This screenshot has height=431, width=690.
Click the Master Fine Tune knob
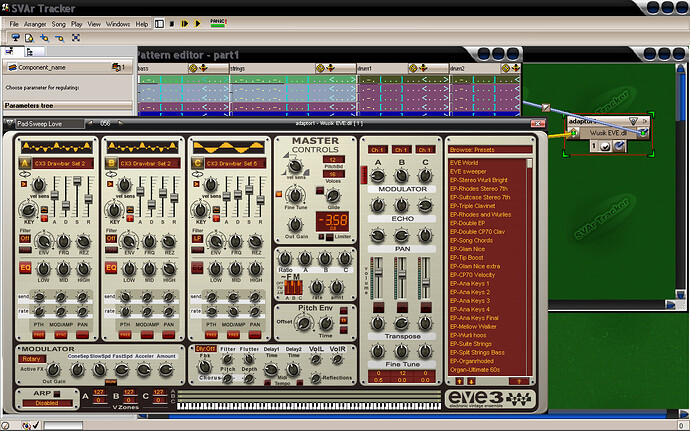[295, 194]
